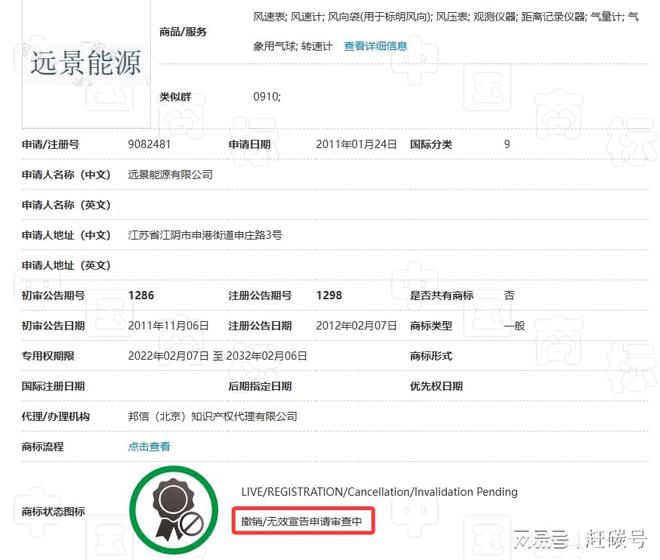Viewport: 660px width, 560px height.
Task: Click the 申请/注册号 label
Action: coord(50,144)
